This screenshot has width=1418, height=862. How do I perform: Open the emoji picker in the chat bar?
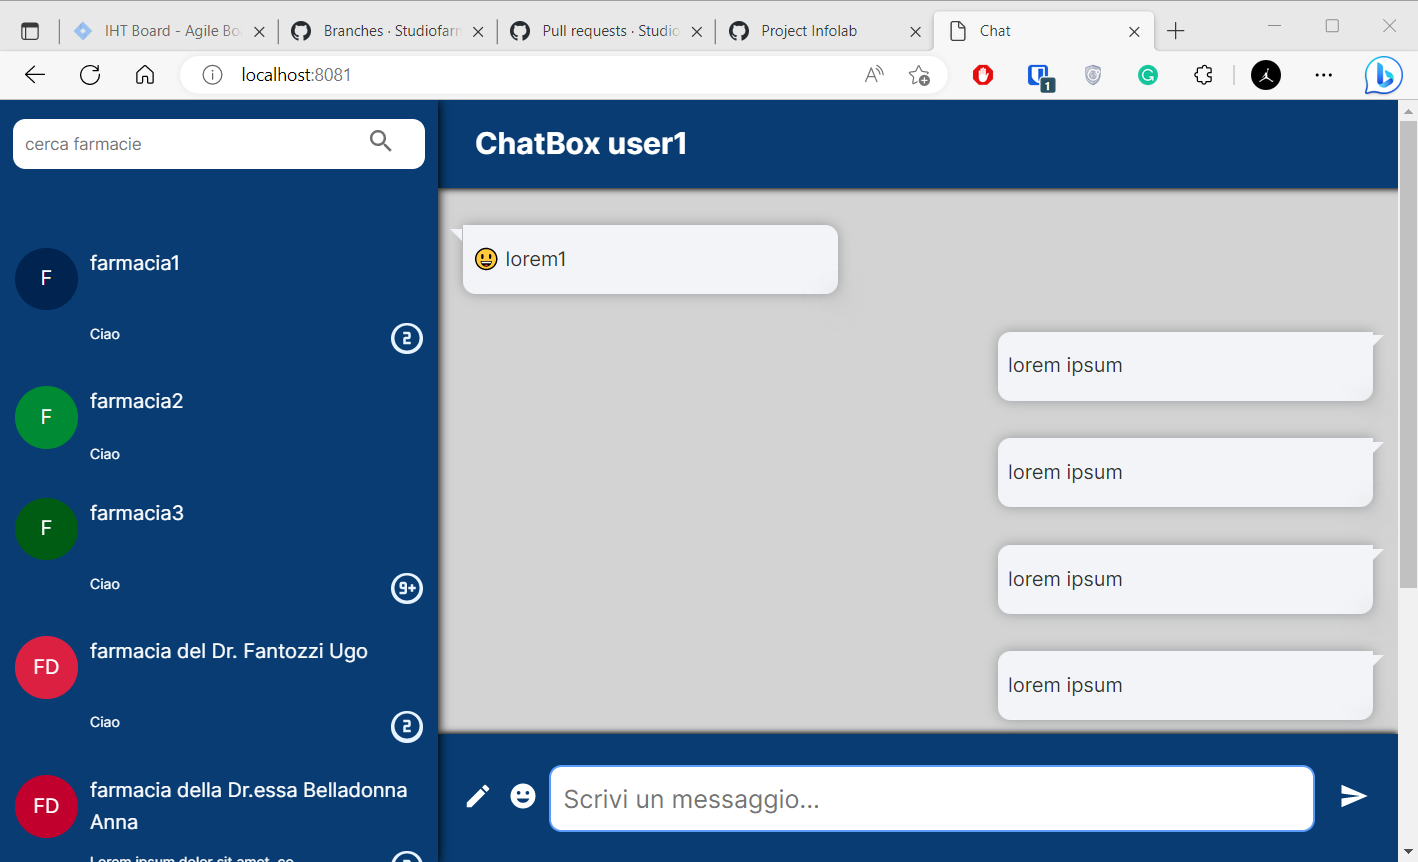point(523,795)
